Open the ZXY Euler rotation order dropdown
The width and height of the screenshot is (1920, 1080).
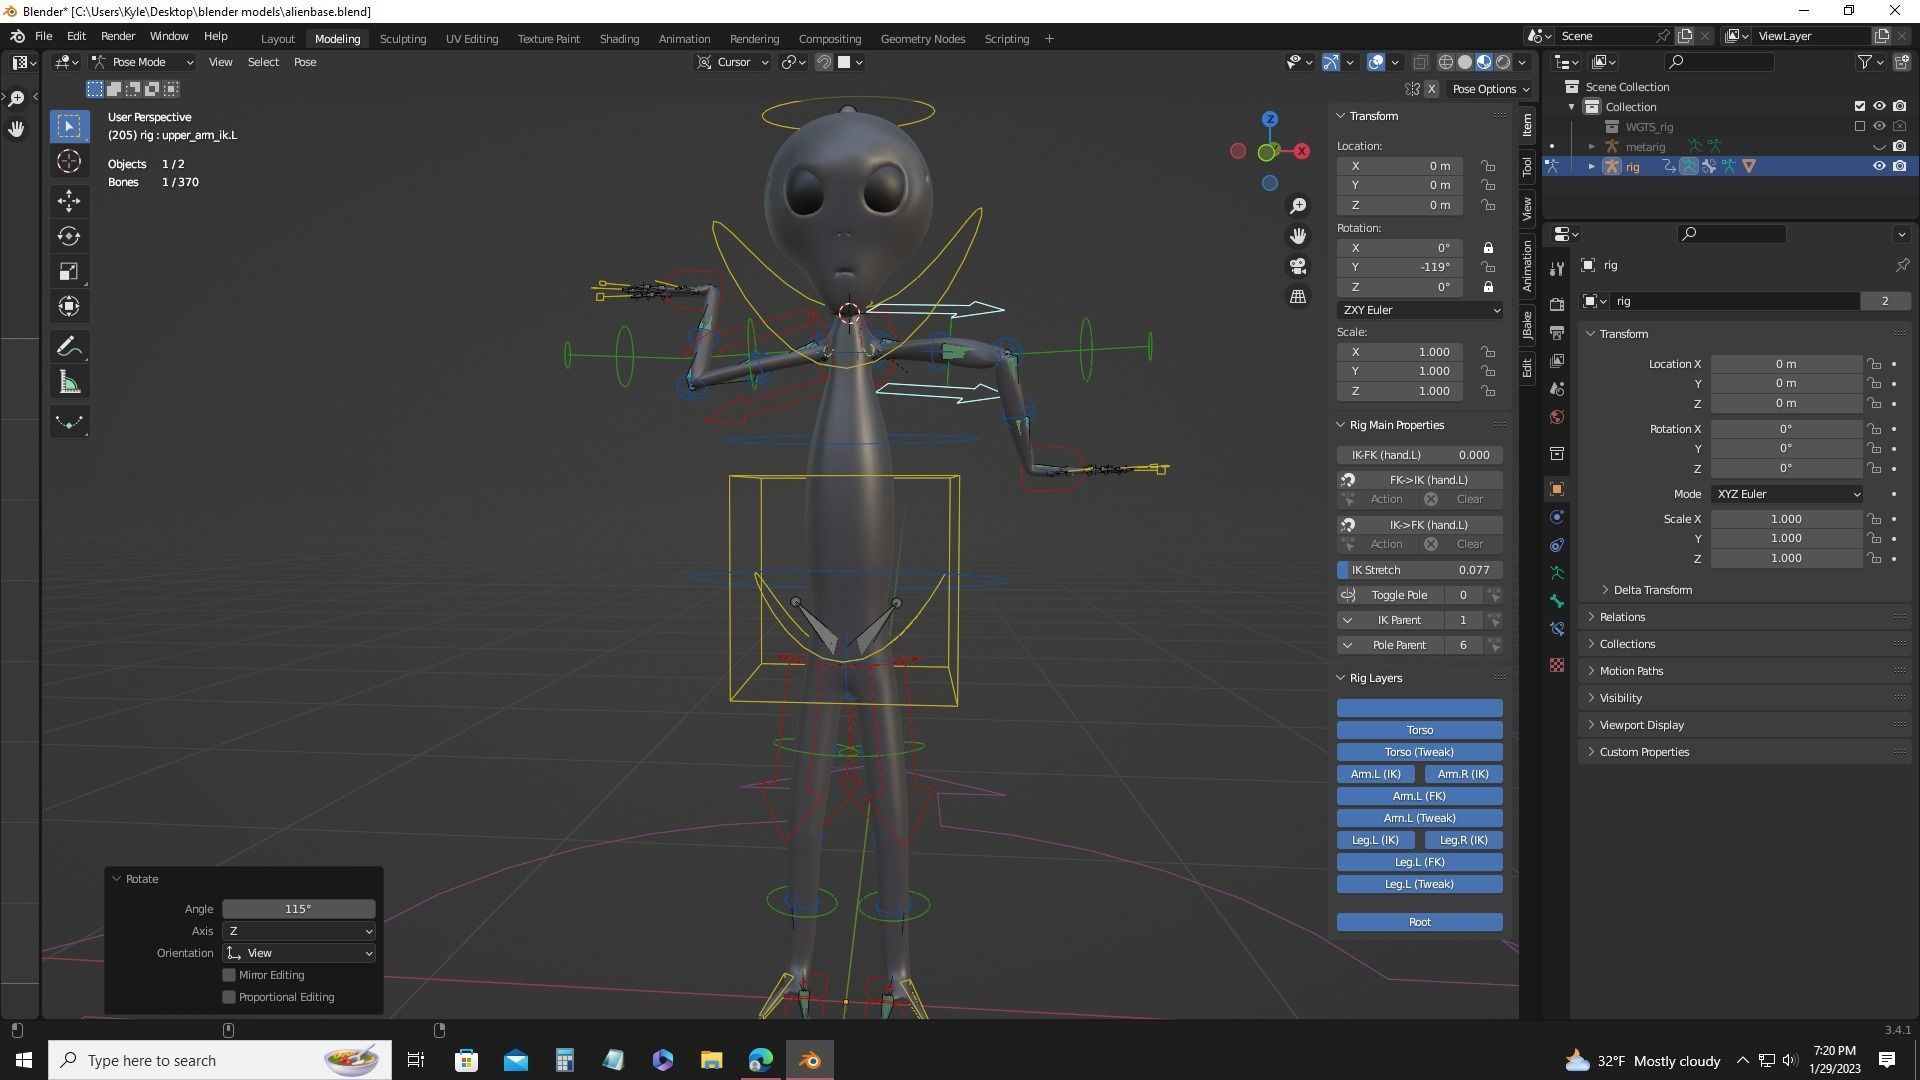(x=1419, y=310)
